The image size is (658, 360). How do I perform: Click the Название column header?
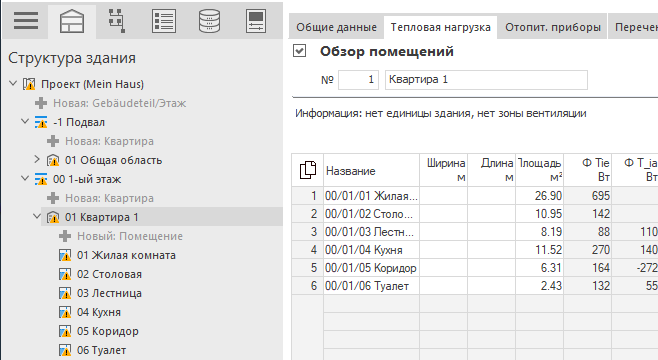[x=371, y=170]
